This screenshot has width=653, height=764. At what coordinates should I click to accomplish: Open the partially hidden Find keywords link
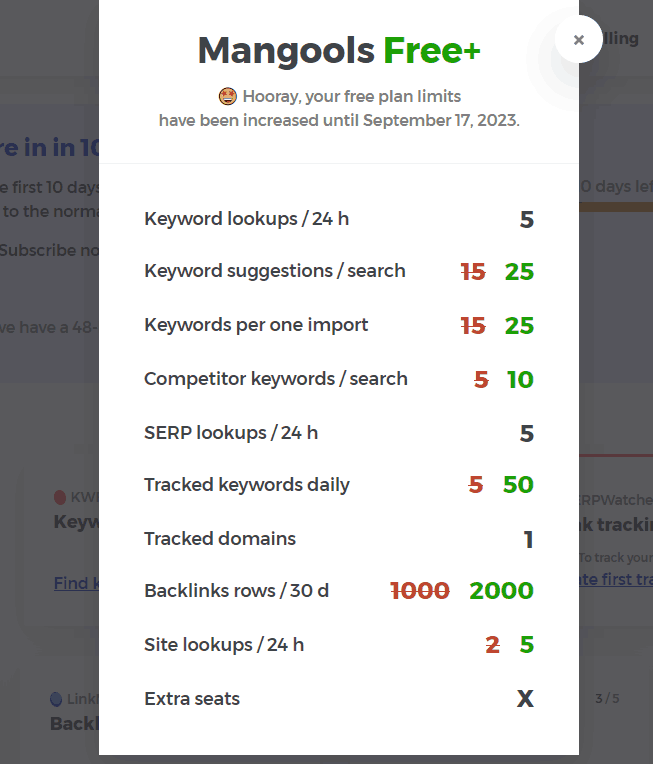point(77,583)
